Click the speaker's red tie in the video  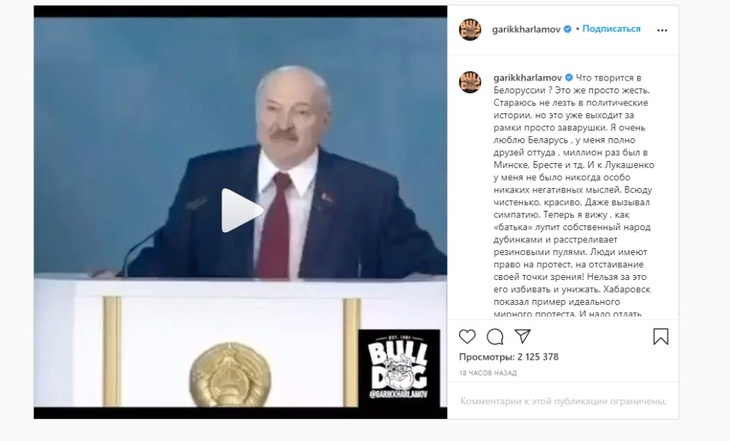pos(274,226)
